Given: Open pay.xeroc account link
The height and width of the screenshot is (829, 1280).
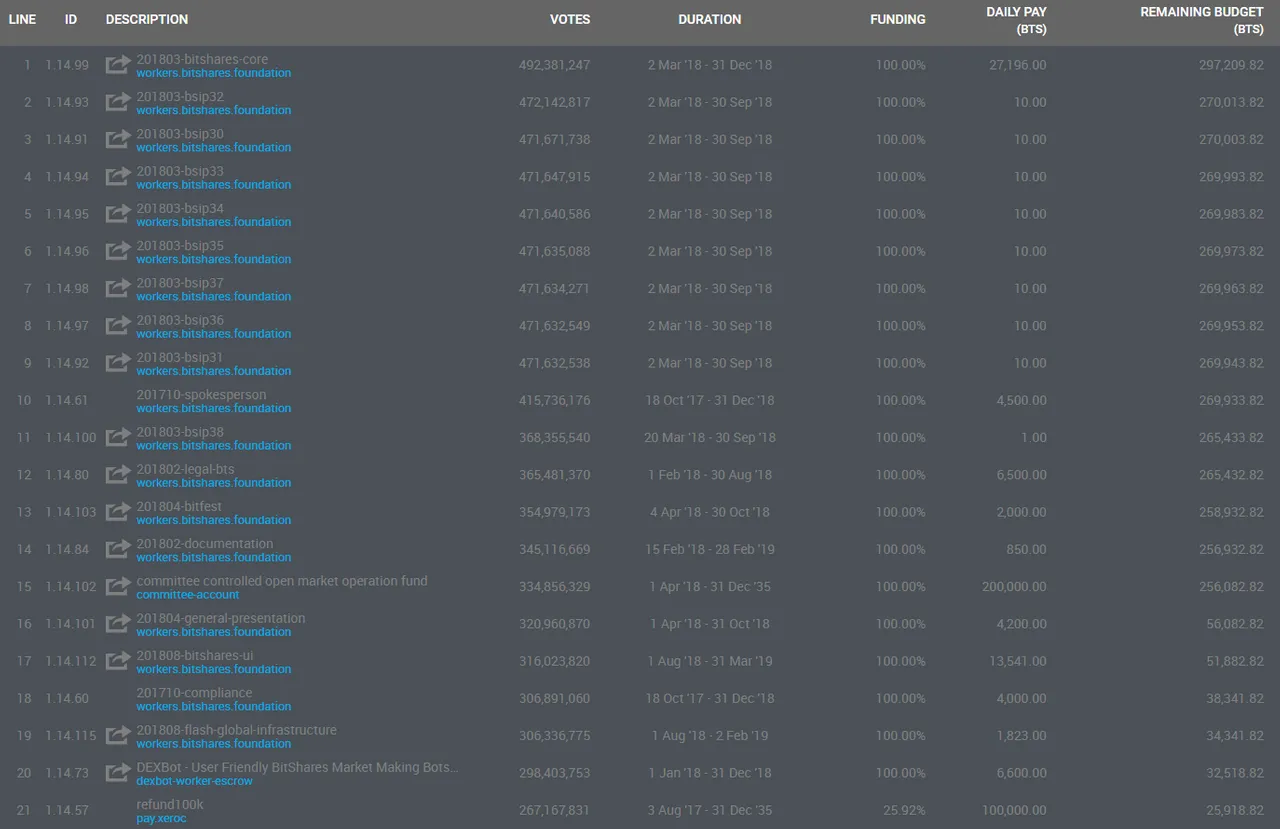Looking at the screenshot, I should [161, 818].
